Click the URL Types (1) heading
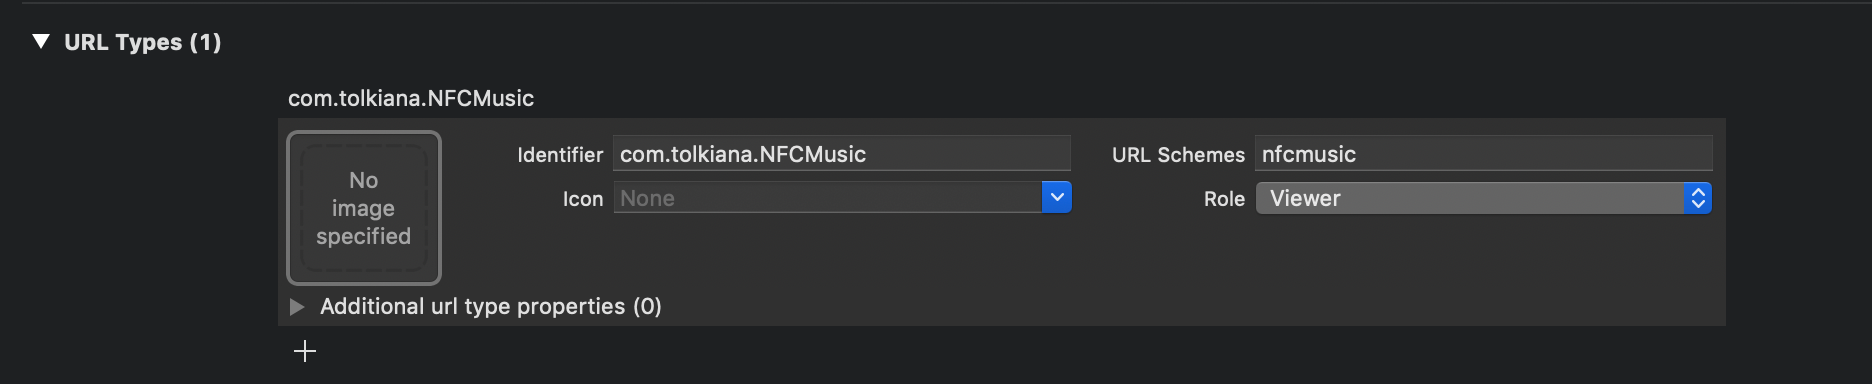The width and height of the screenshot is (1872, 384). [x=142, y=42]
